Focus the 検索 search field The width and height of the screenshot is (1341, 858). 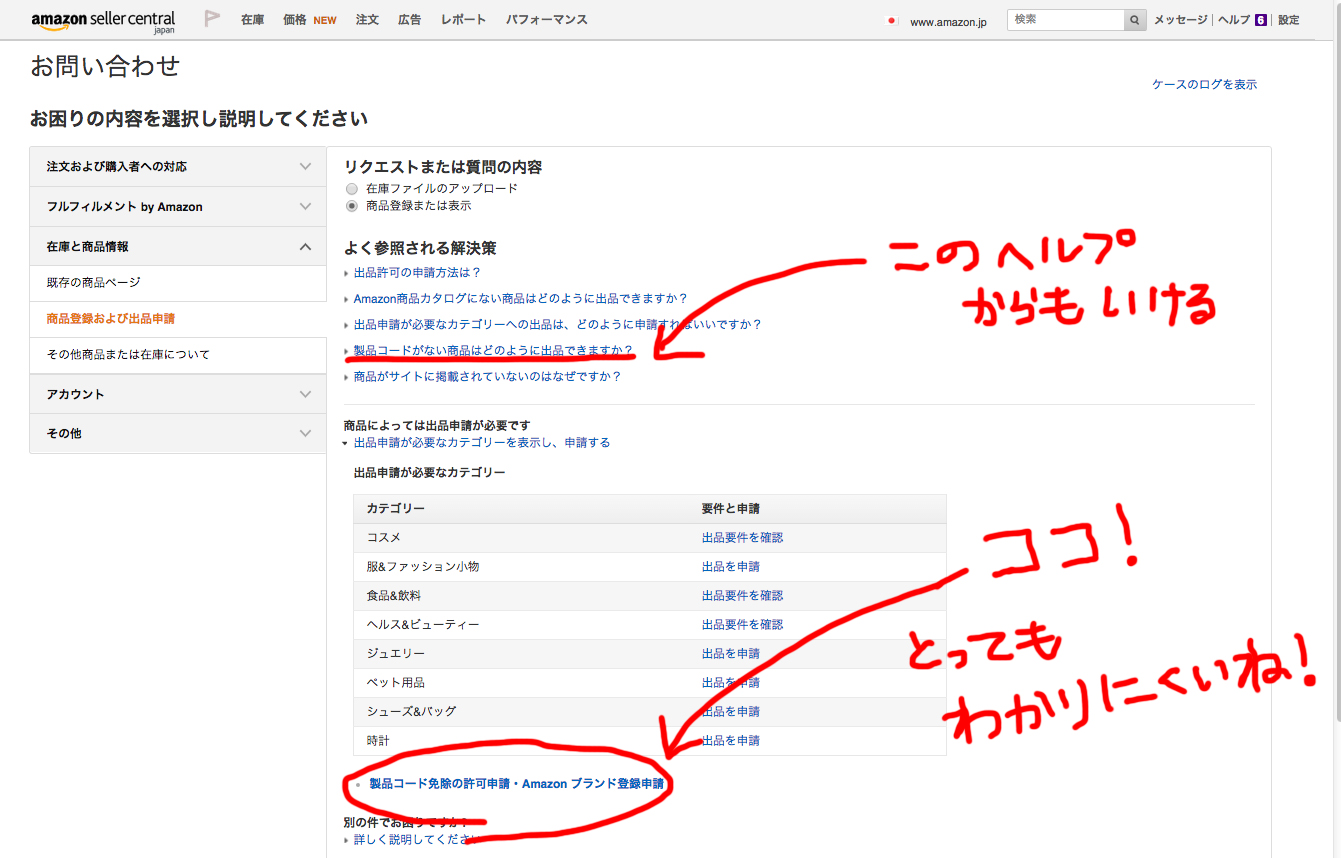point(1066,20)
